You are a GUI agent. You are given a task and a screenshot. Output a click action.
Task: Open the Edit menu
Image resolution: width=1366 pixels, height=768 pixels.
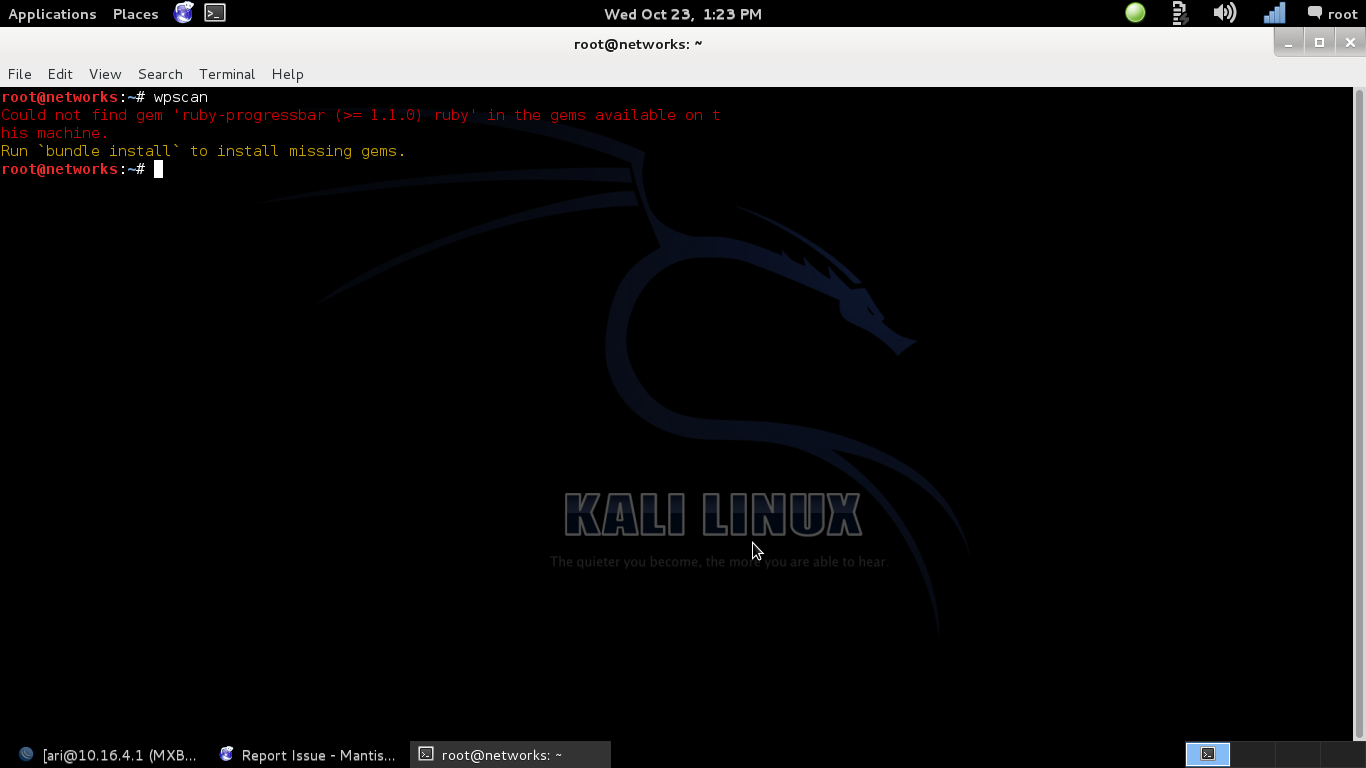pyautogui.click(x=60, y=74)
